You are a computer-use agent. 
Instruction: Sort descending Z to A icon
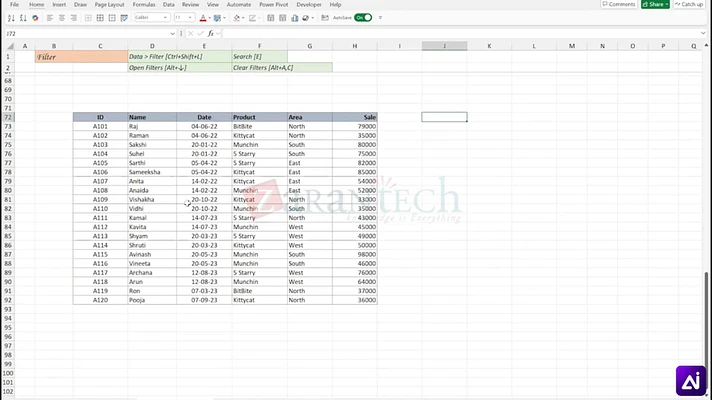(23, 18)
